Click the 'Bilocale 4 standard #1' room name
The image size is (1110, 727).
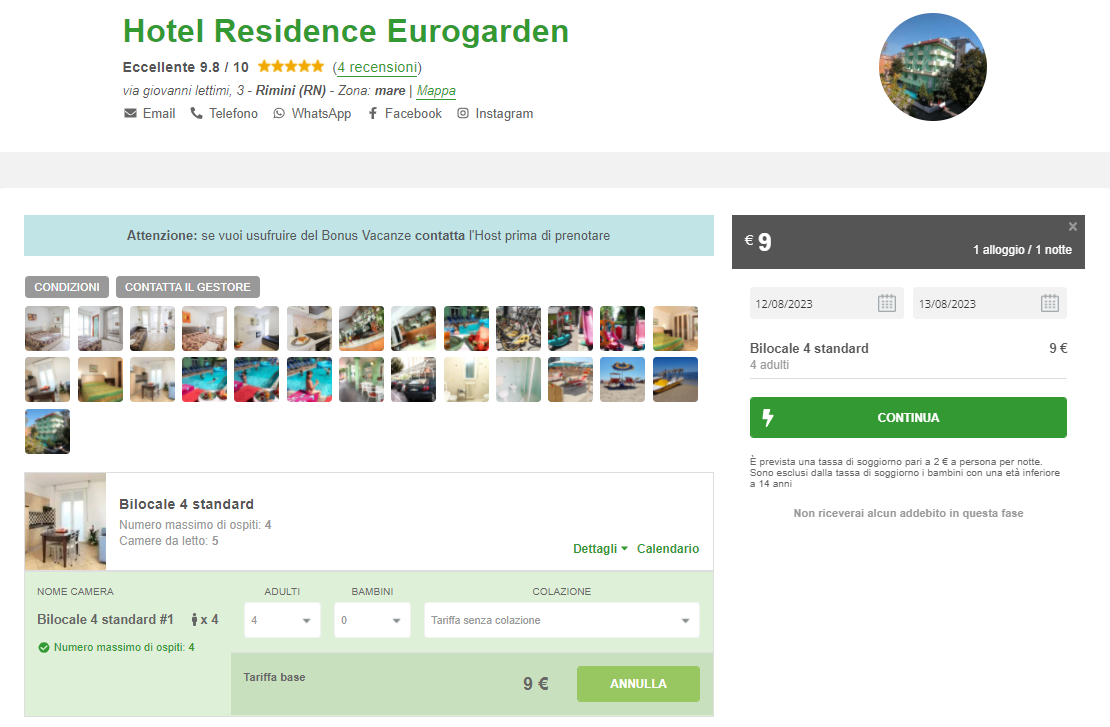click(105, 619)
